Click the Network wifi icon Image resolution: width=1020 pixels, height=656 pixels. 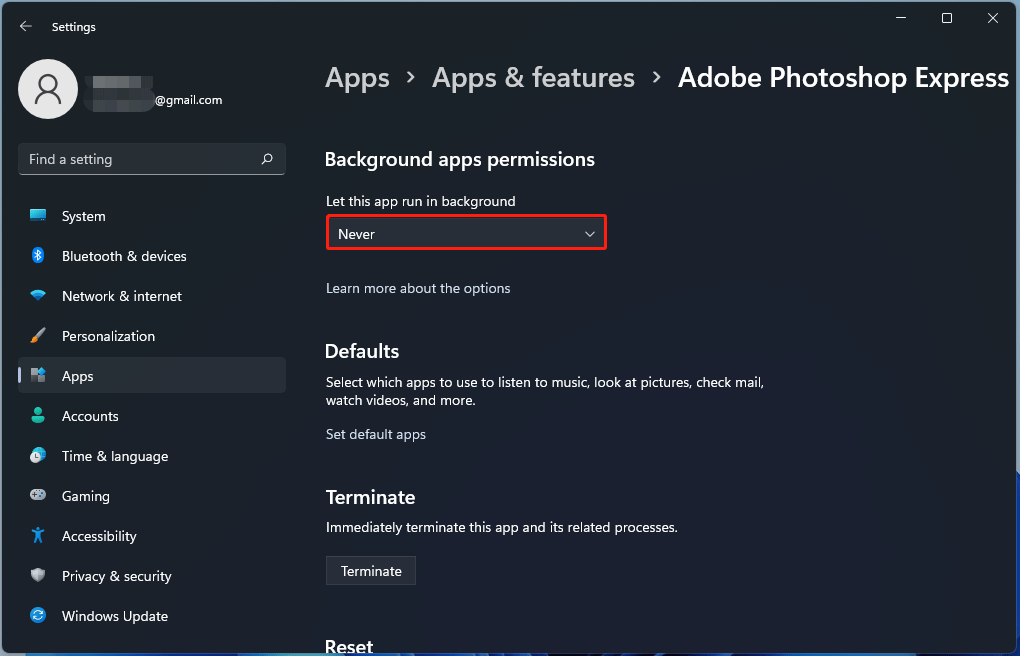click(38, 295)
